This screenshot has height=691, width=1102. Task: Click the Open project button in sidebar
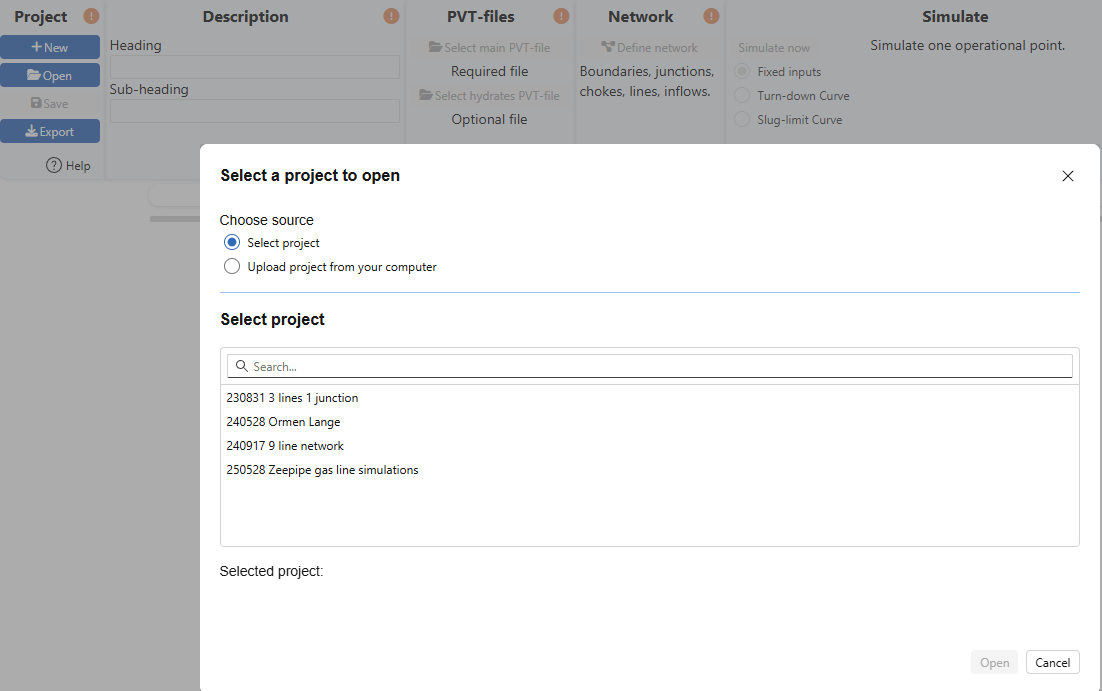[50, 75]
